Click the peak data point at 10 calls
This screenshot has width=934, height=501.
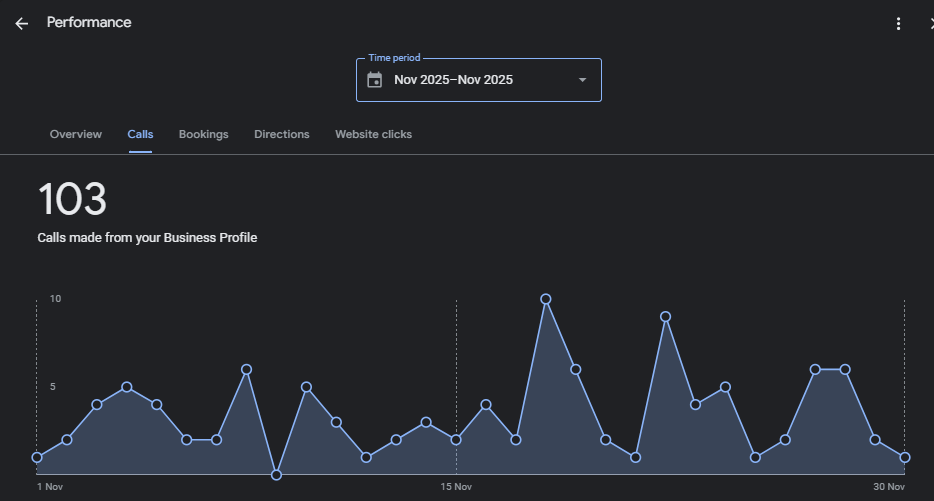click(x=546, y=299)
